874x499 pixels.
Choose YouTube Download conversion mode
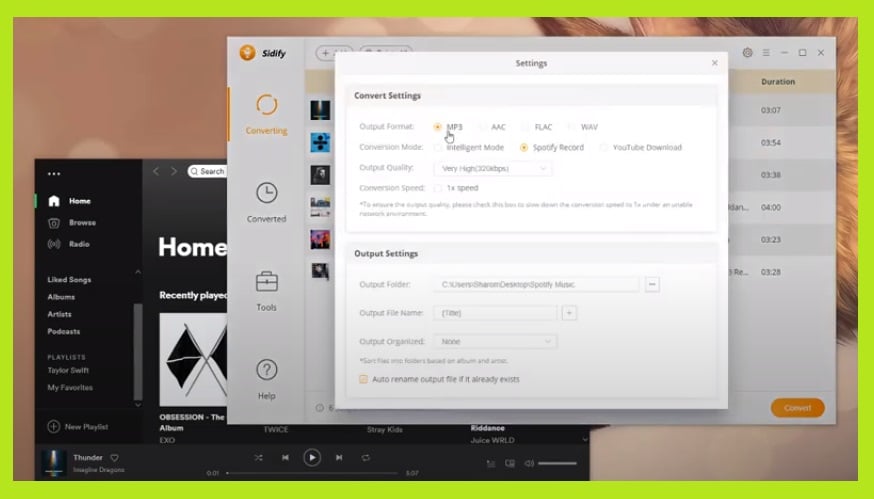click(604, 148)
